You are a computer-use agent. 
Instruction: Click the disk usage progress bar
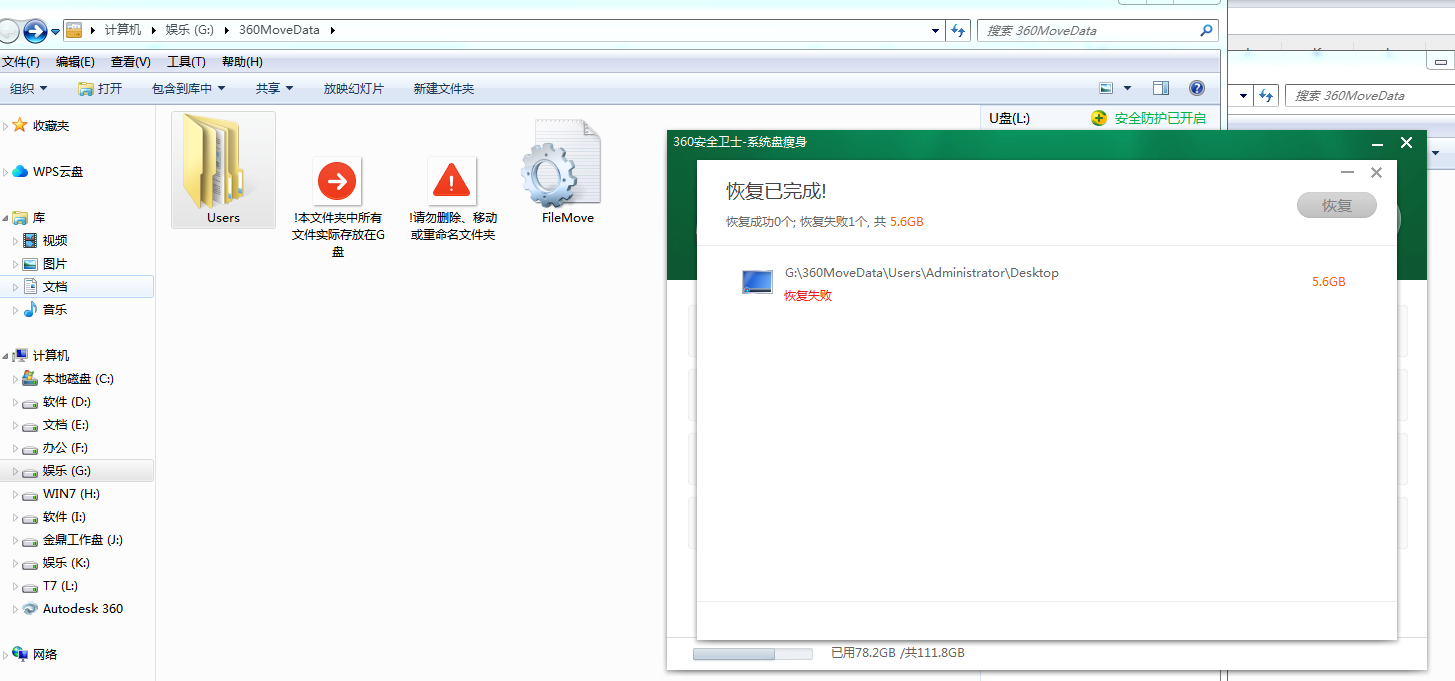(x=752, y=654)
